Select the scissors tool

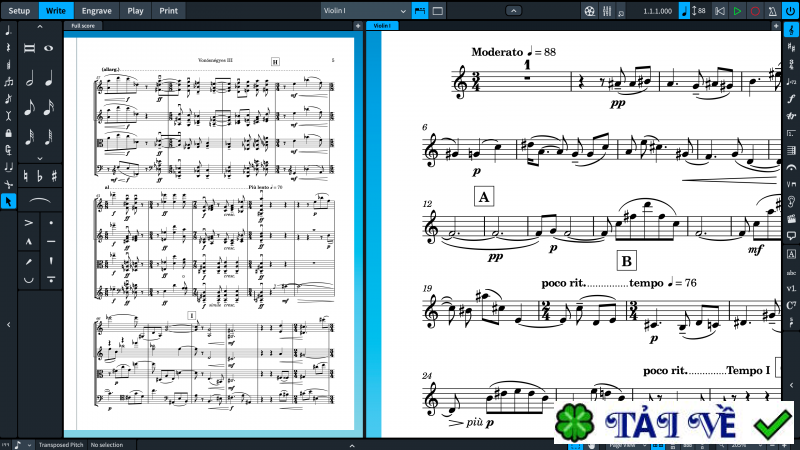coord(8,184)
